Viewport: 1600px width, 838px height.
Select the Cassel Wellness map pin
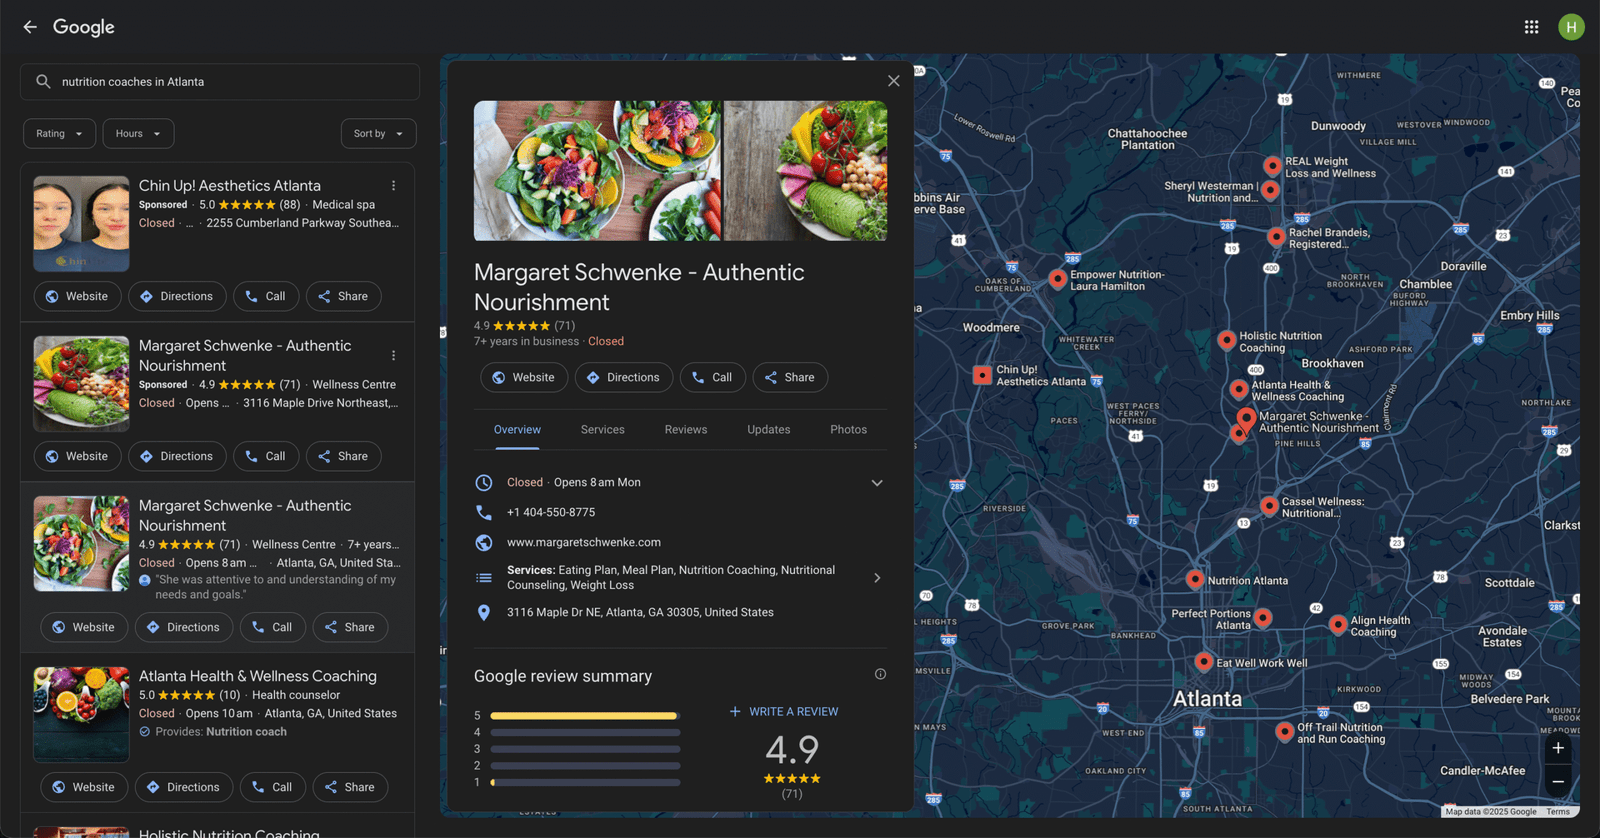pyautogui.click(x=1269, y=506)
